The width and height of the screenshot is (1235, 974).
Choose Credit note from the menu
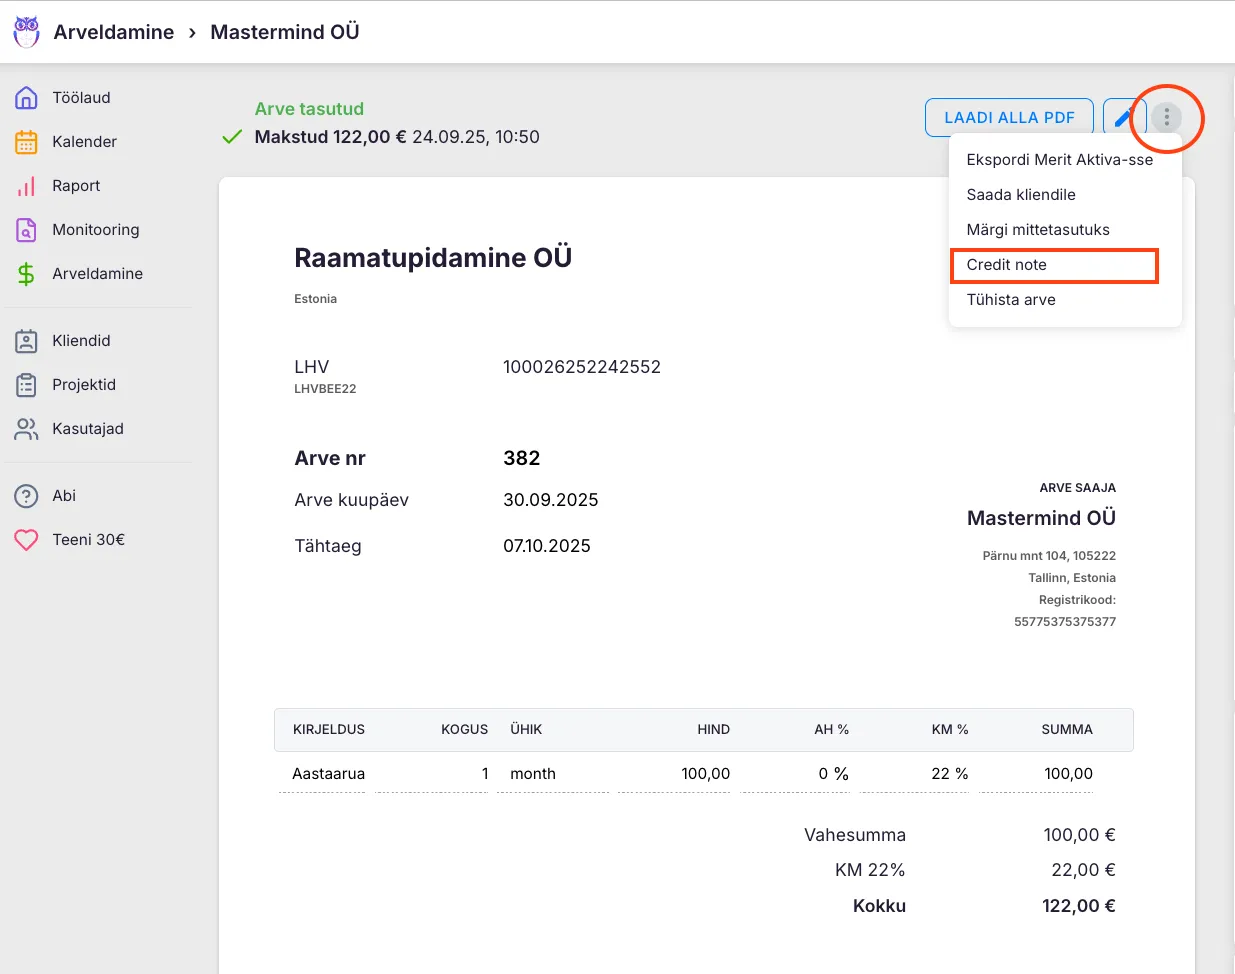pos(1006,265)
